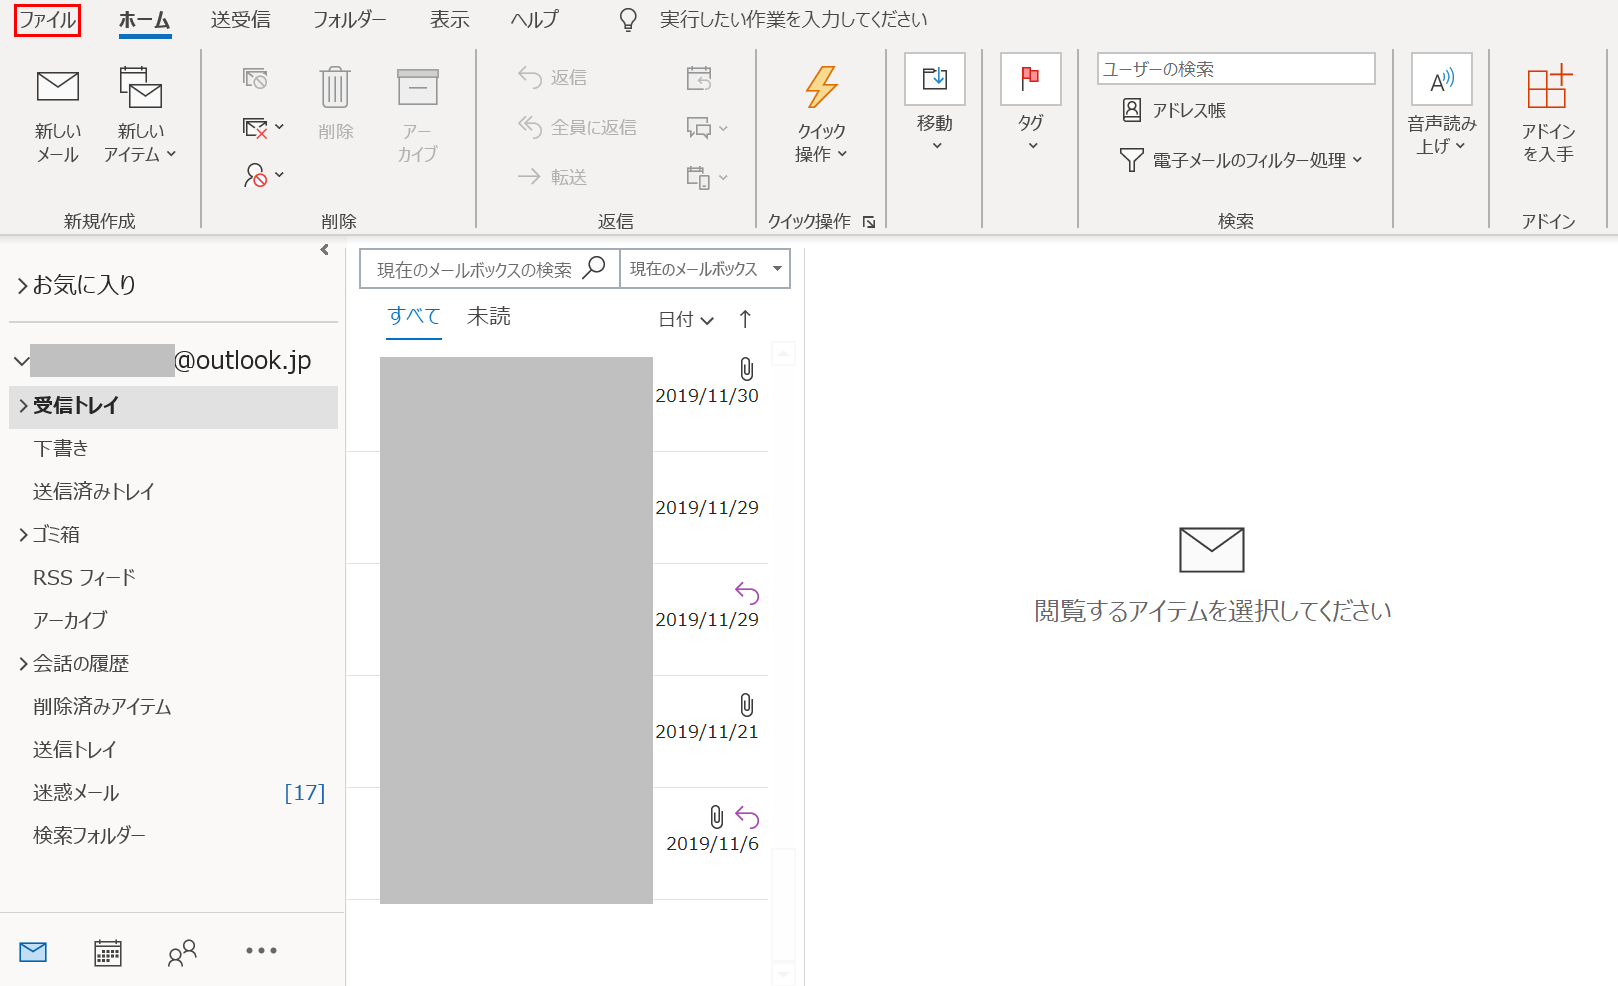Open the 送信済みトレイ folder

pos(93,492)
